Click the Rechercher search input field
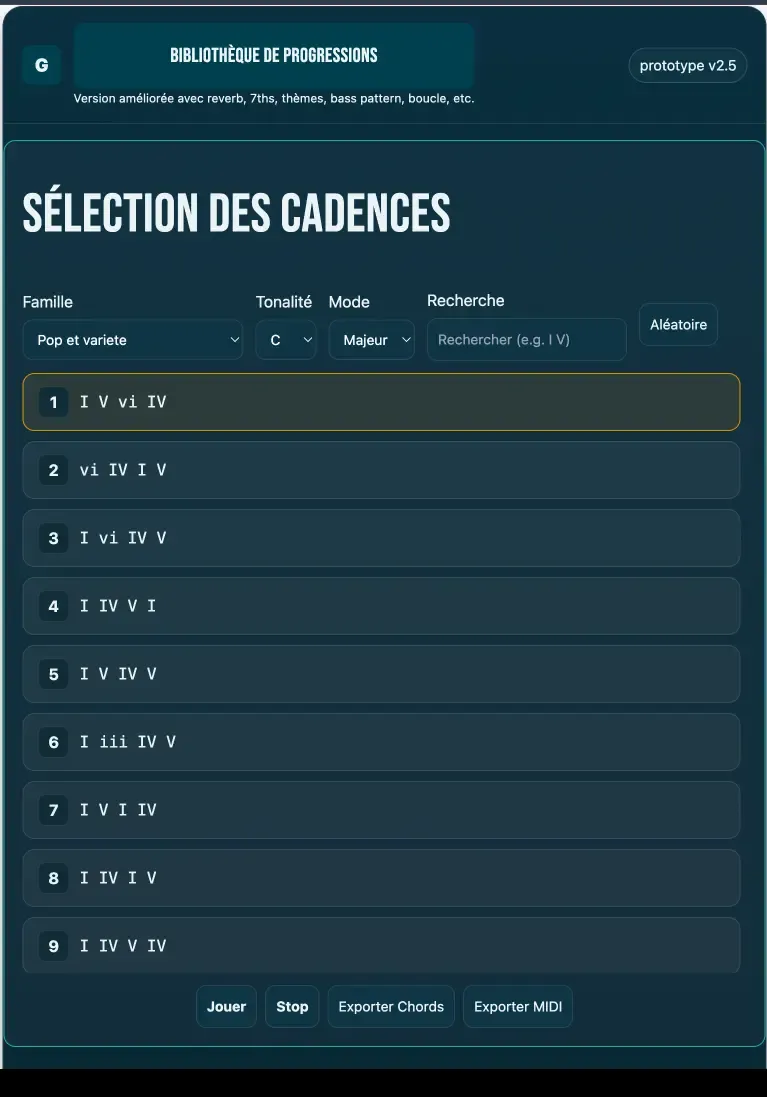Image resolution: width=767 pixels, height=1097 pixels. point(526,340)
